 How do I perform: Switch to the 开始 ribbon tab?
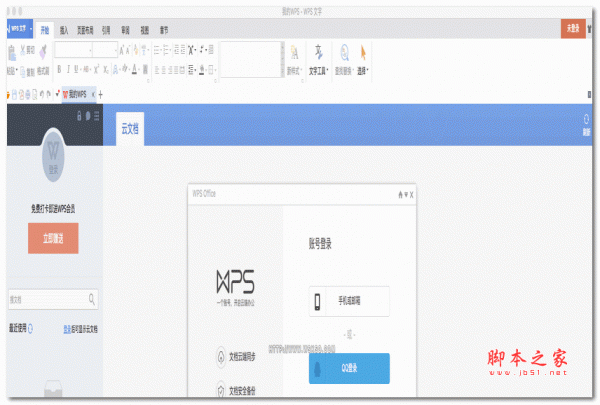pos(45,30)
